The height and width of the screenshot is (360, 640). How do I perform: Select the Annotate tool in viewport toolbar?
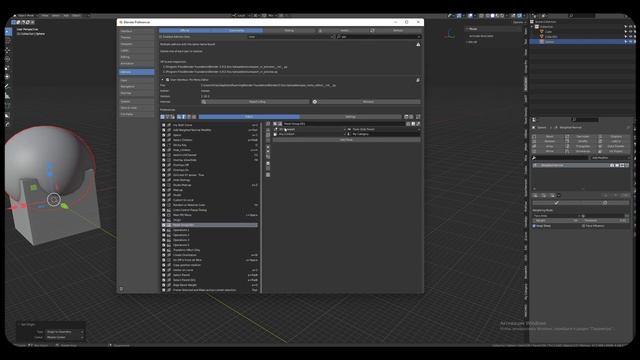[8, 86]
